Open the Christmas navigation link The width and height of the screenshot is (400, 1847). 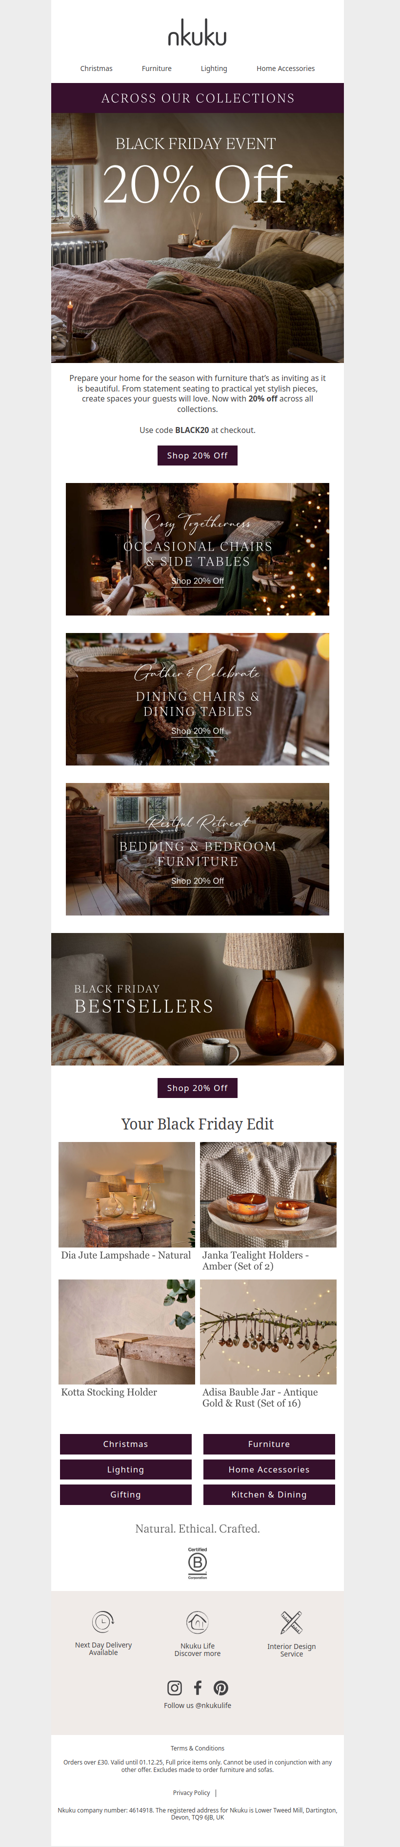pos(96,69)
